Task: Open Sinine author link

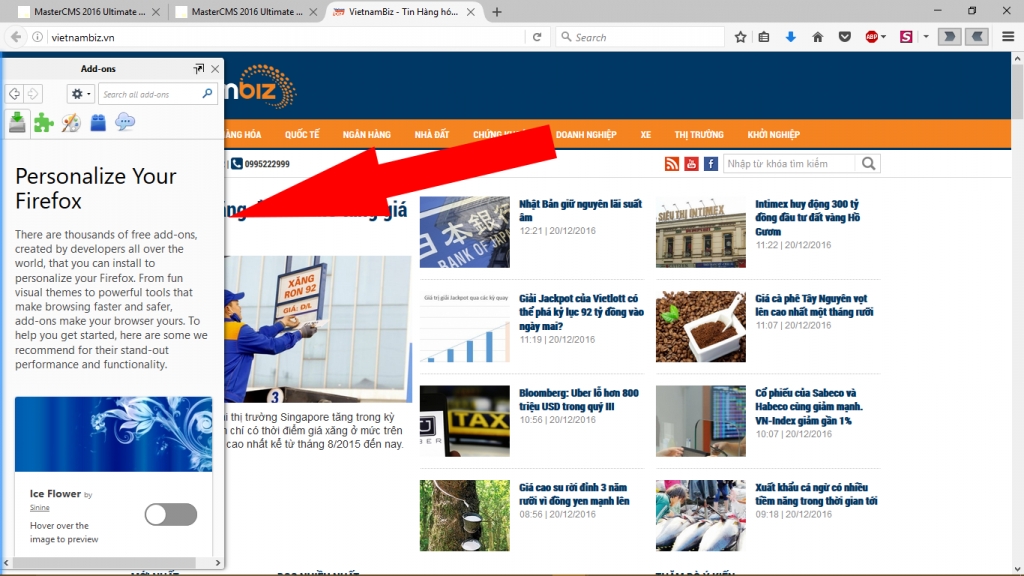Action: click(39, 507)
